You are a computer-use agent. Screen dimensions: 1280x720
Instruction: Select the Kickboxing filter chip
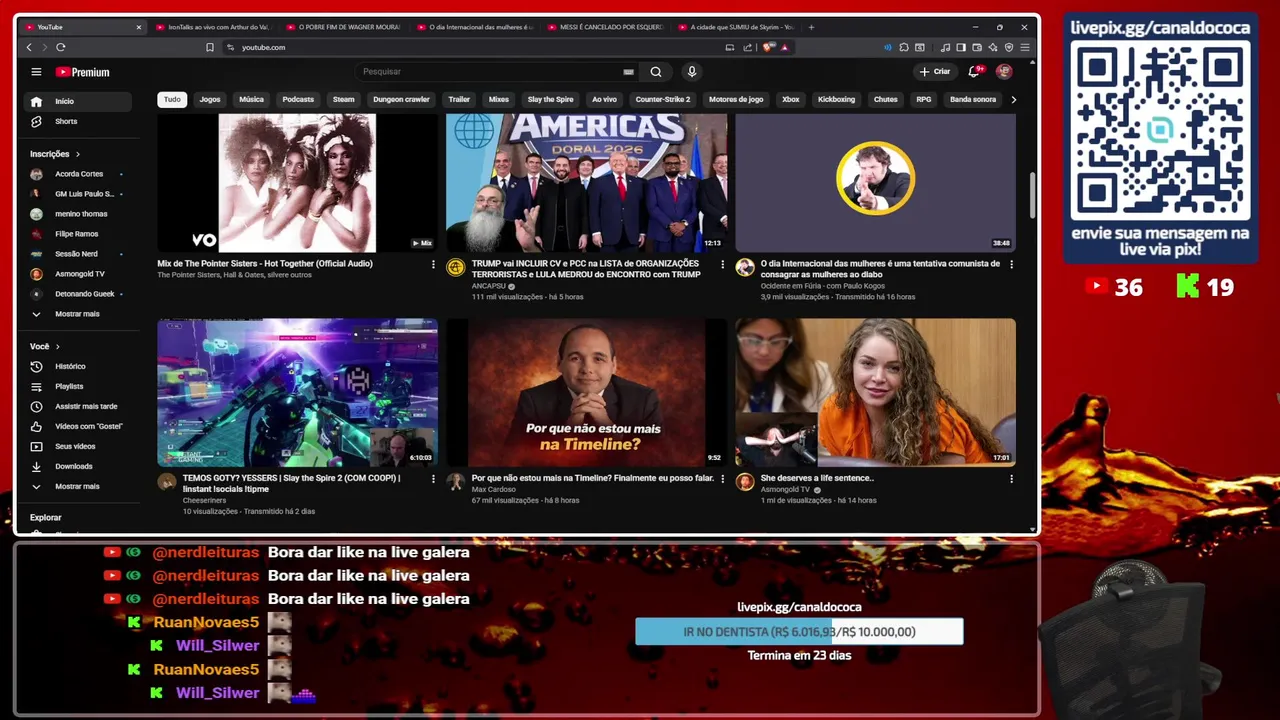click(x=836, y=99)
